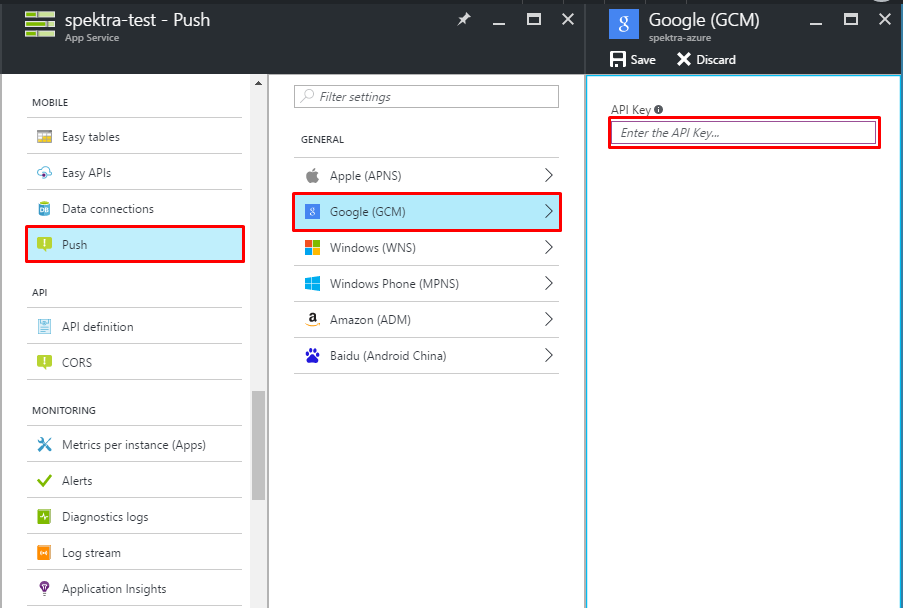Click the 'API Key' field label
The width and height of the screenshot is (903, 608).
631,109
